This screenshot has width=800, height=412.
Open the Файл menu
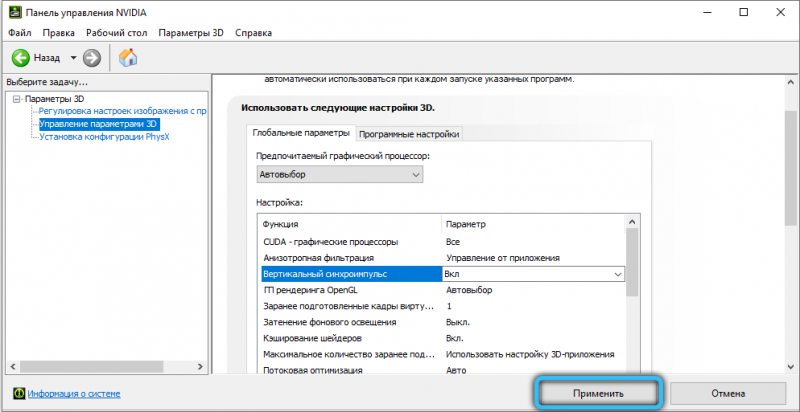click(20, 33)
